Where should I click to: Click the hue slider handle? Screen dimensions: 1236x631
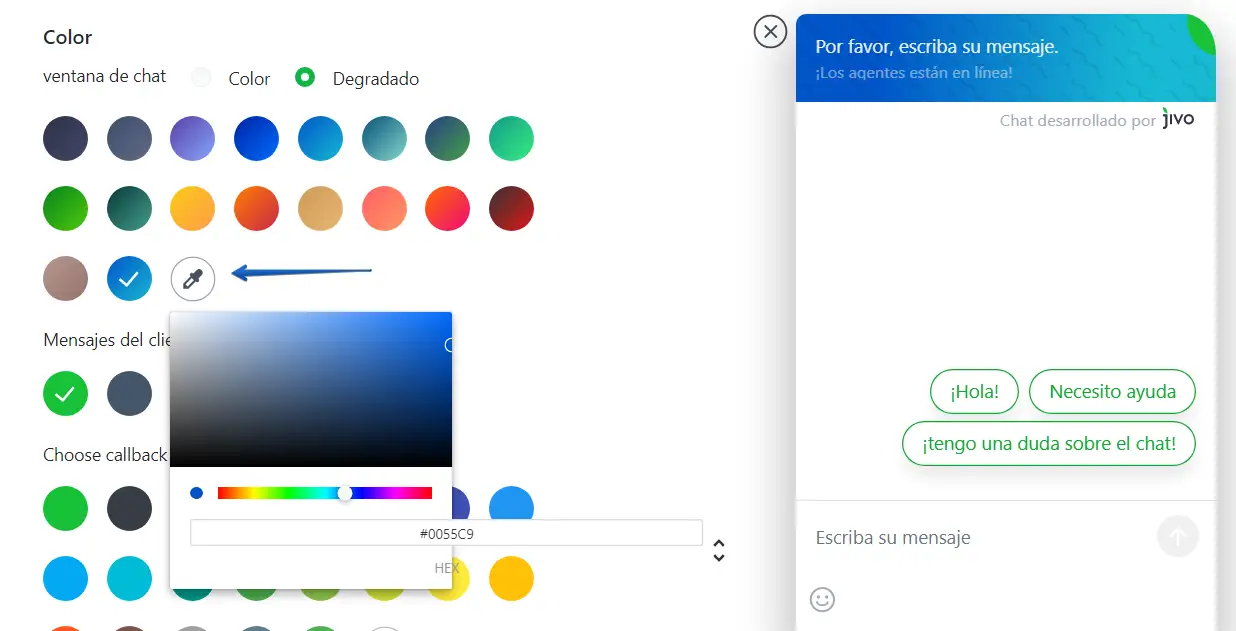click(x=345, y=493)
